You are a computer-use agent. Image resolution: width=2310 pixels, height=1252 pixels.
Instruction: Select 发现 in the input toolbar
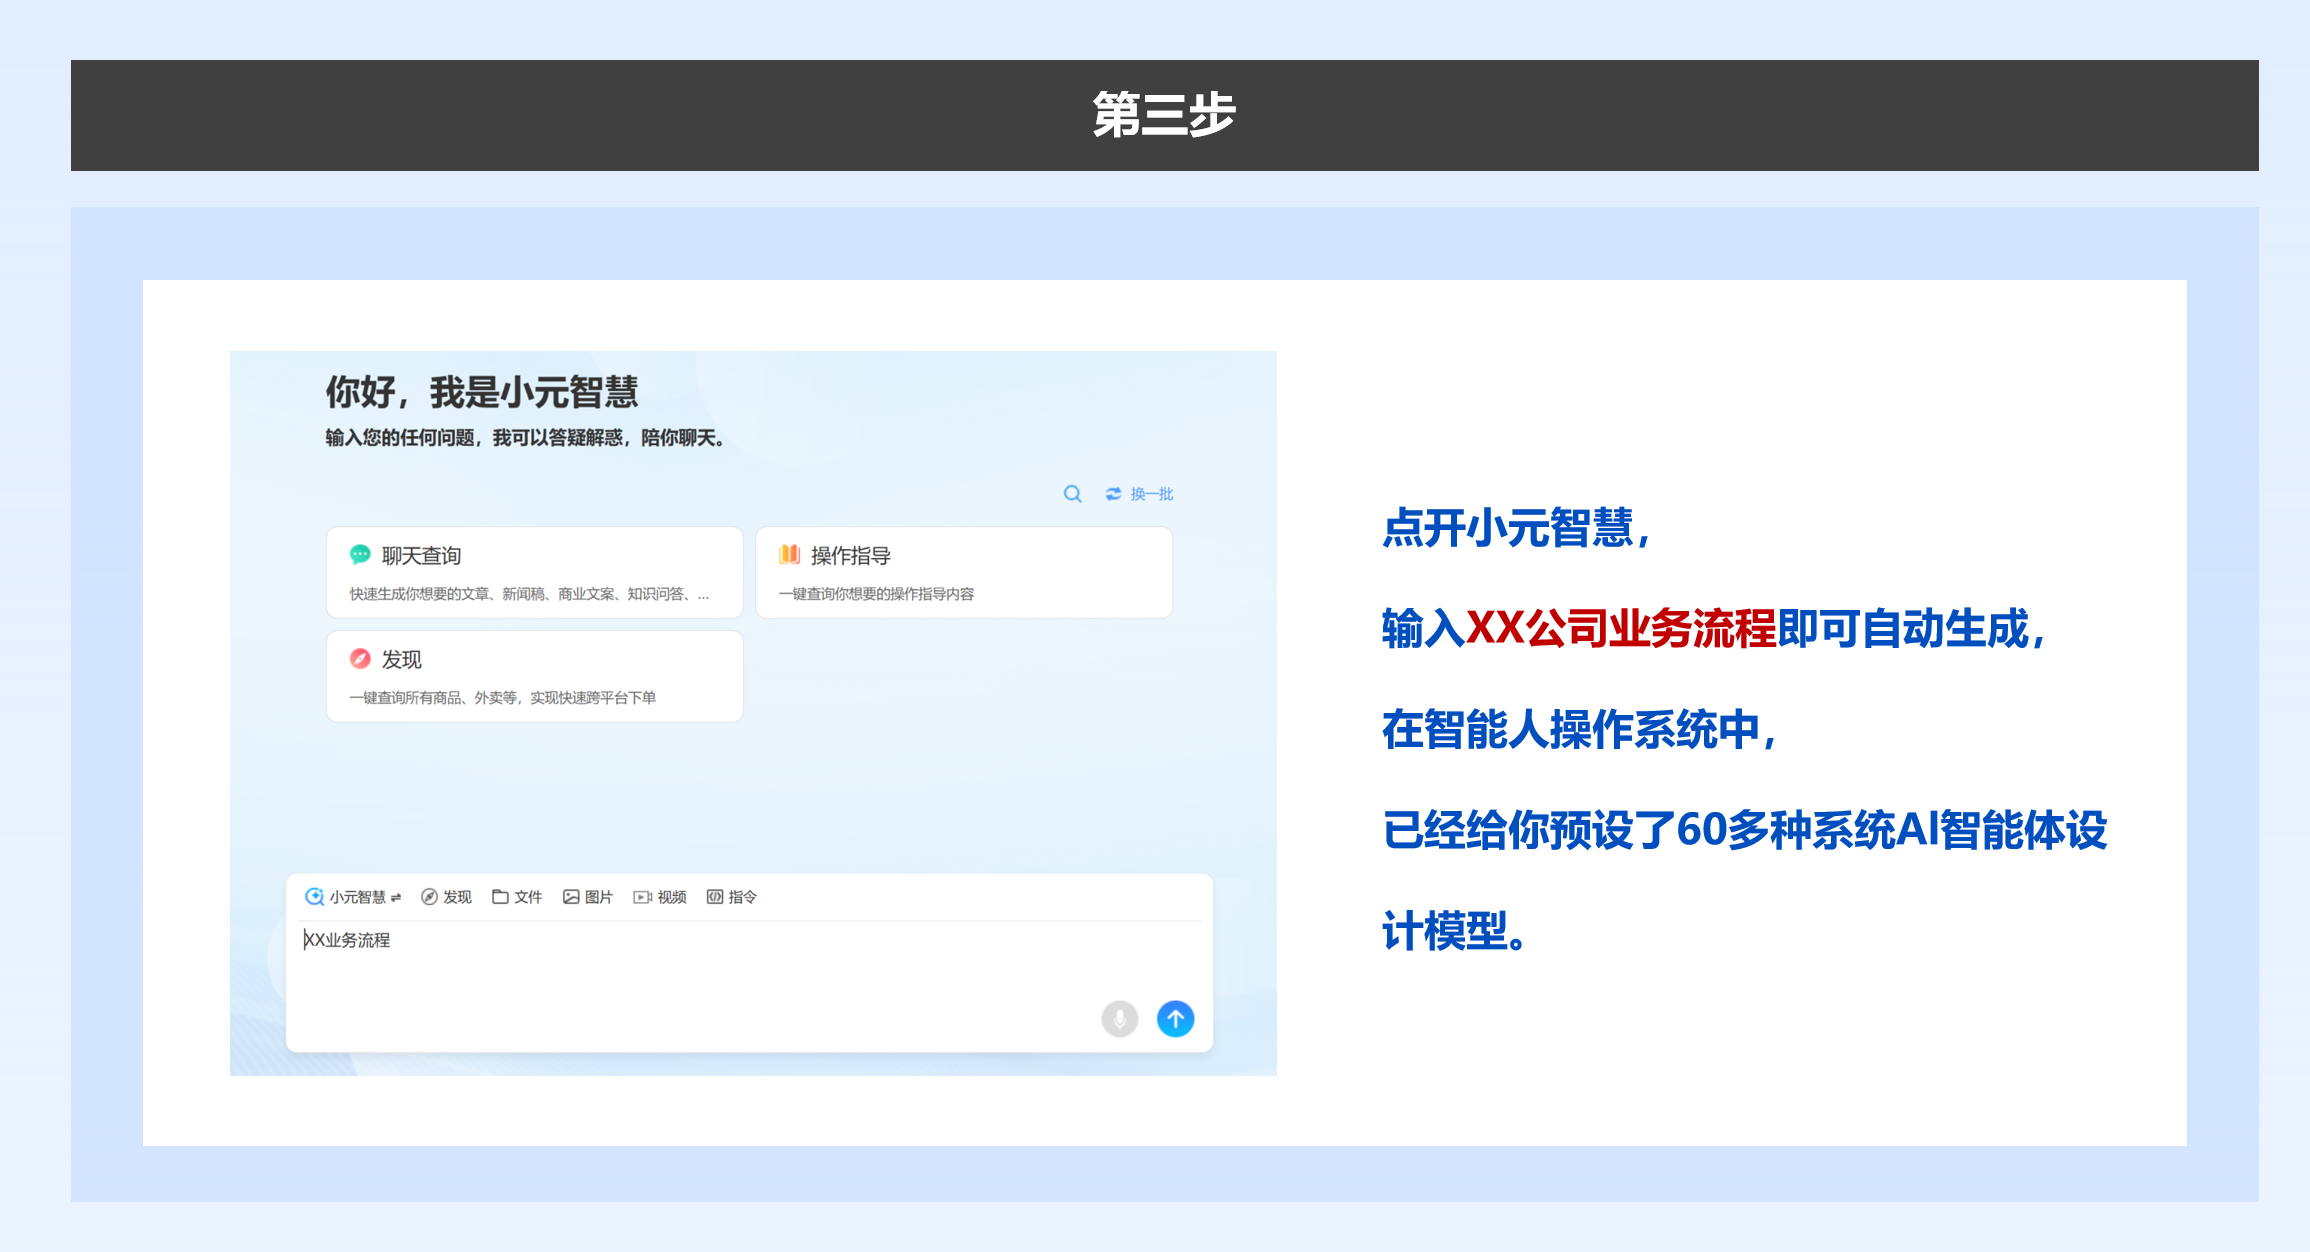[446, 897]
